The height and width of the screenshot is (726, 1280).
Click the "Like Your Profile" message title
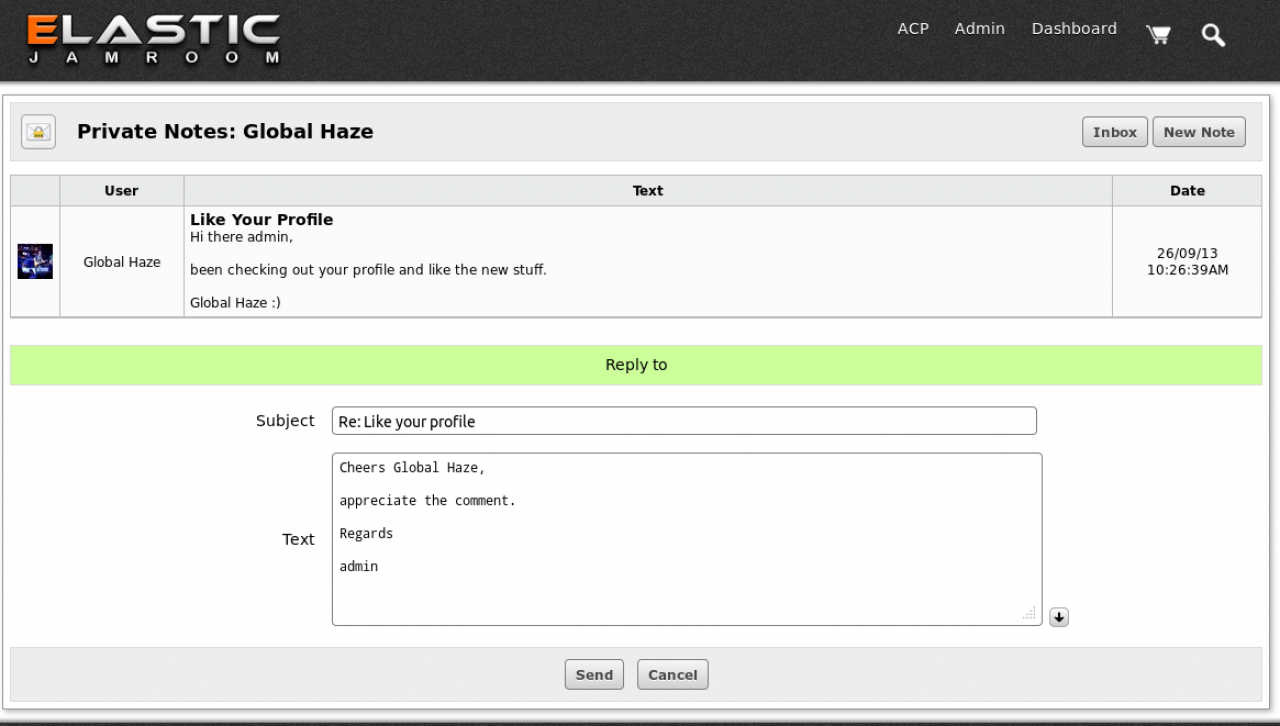[261, 220]
